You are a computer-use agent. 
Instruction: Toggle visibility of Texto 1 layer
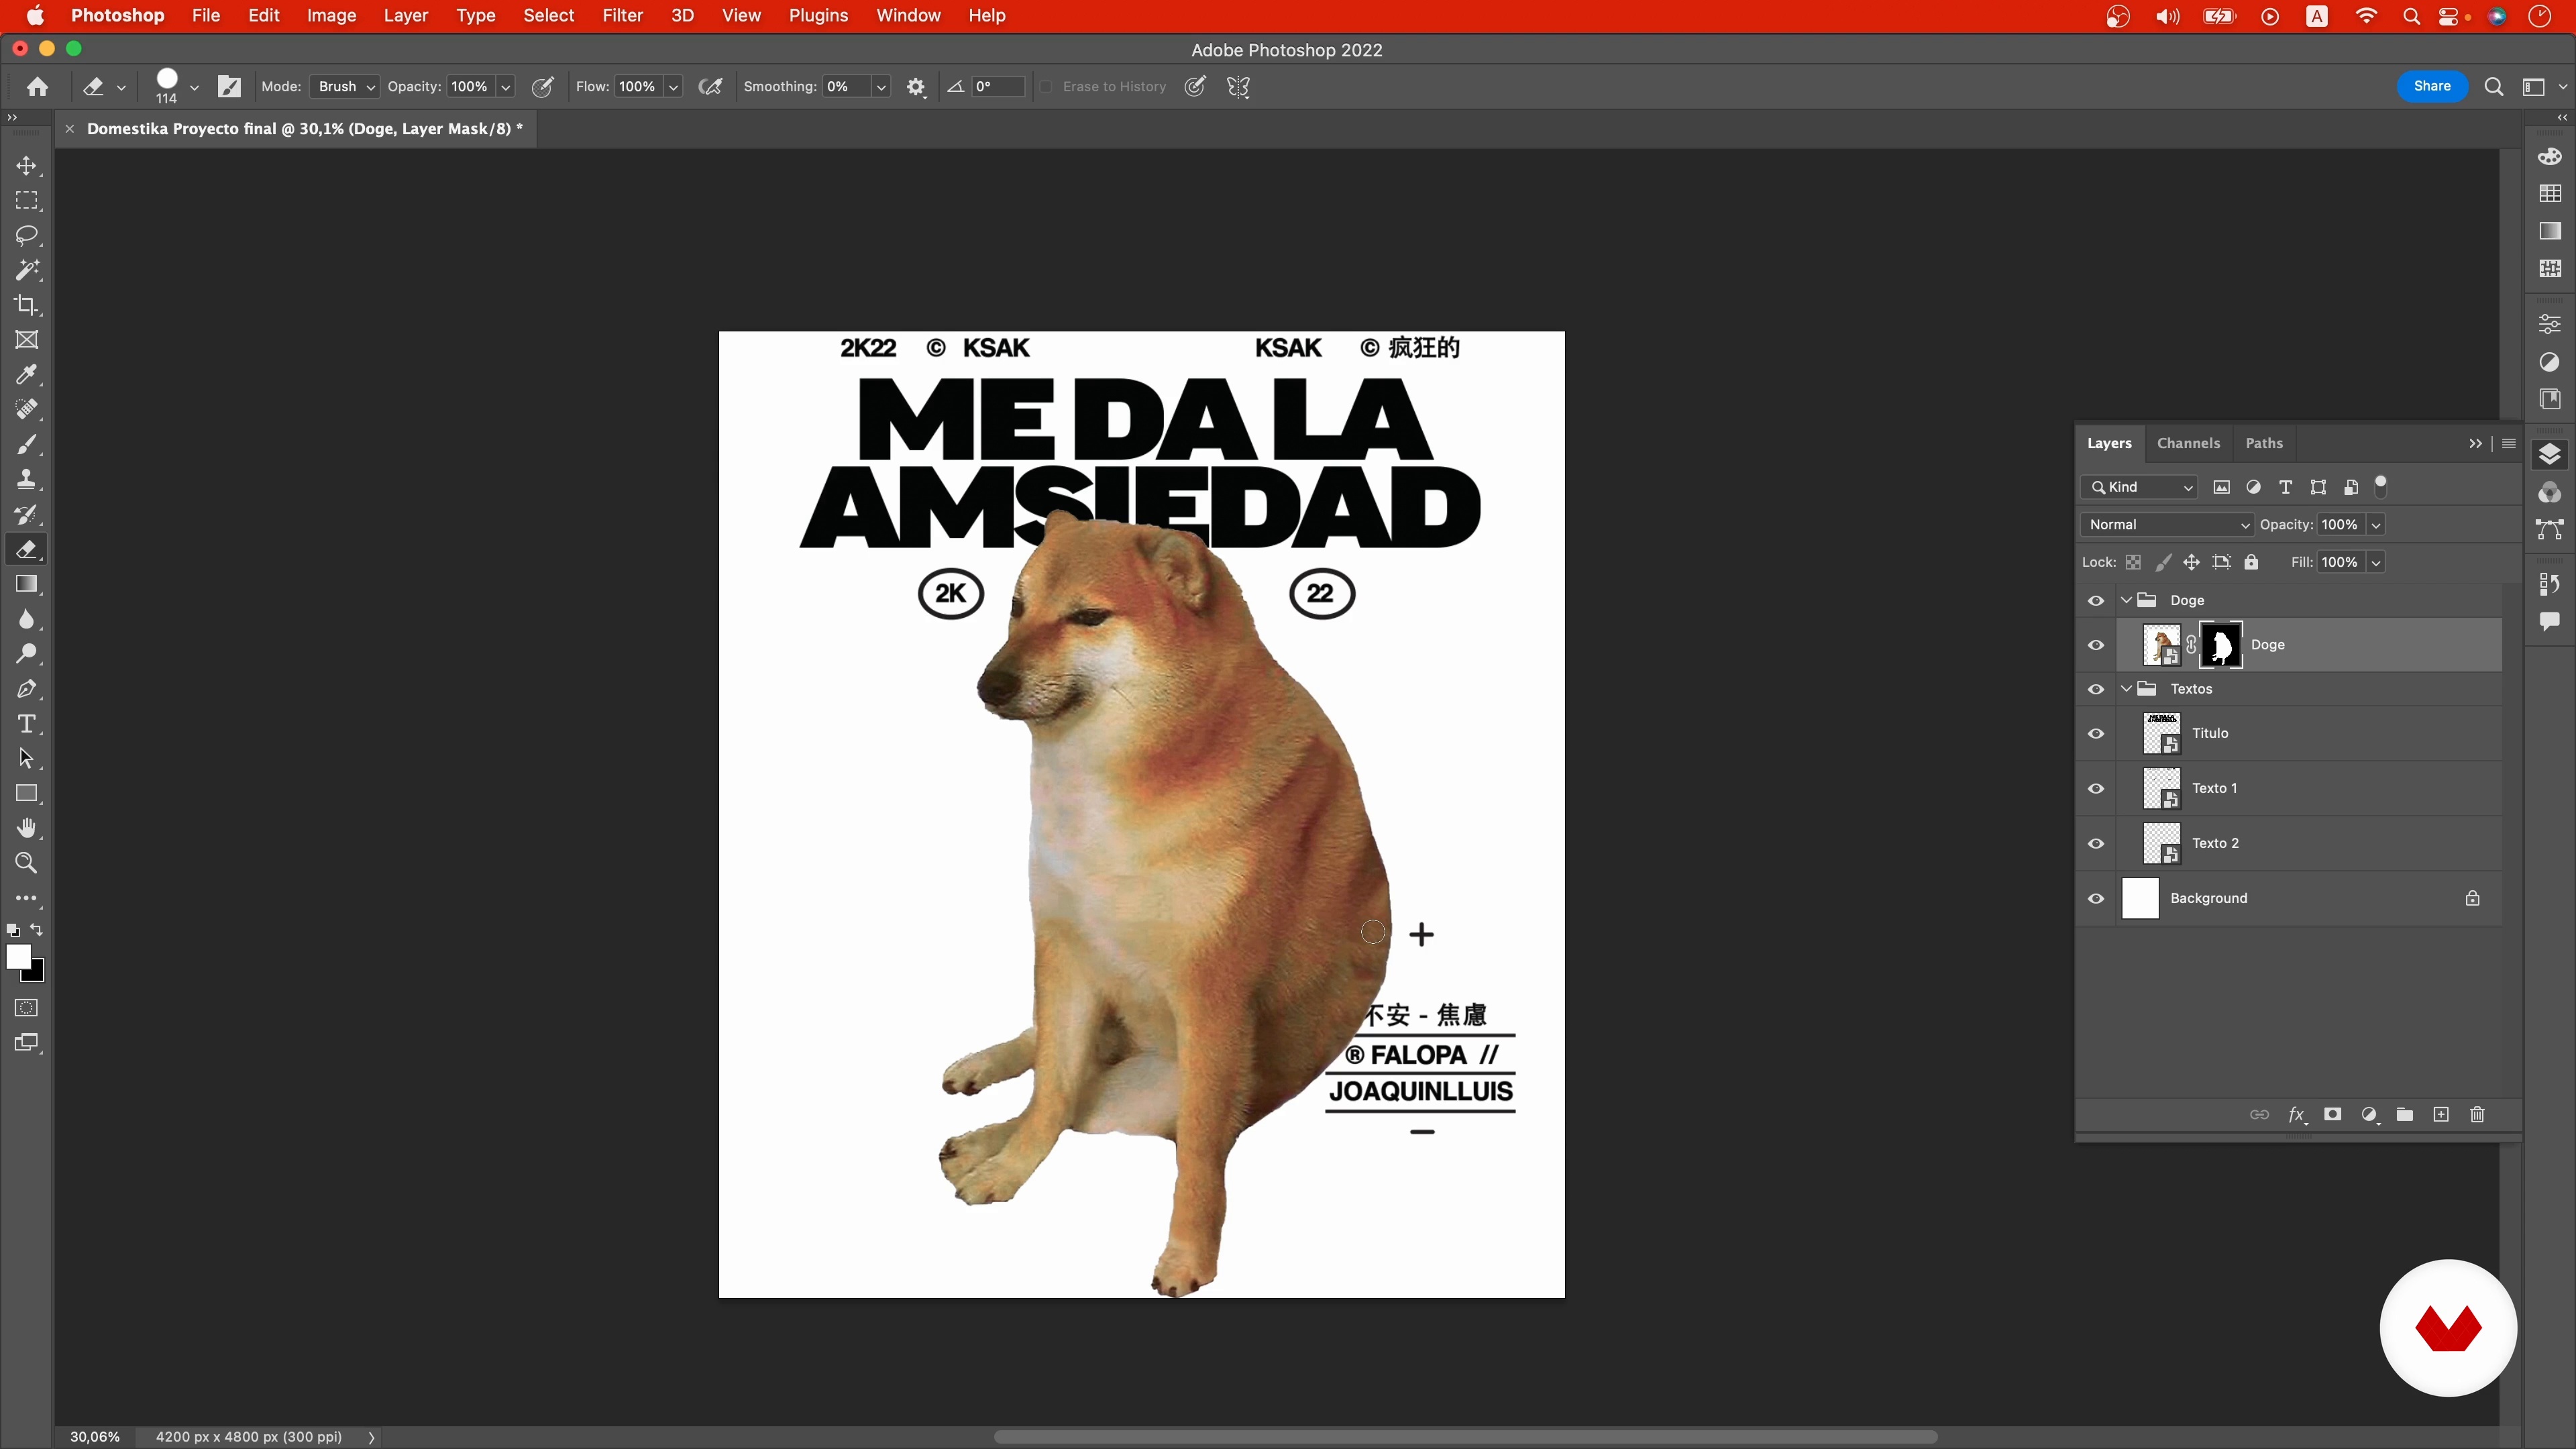[2096, 788]
